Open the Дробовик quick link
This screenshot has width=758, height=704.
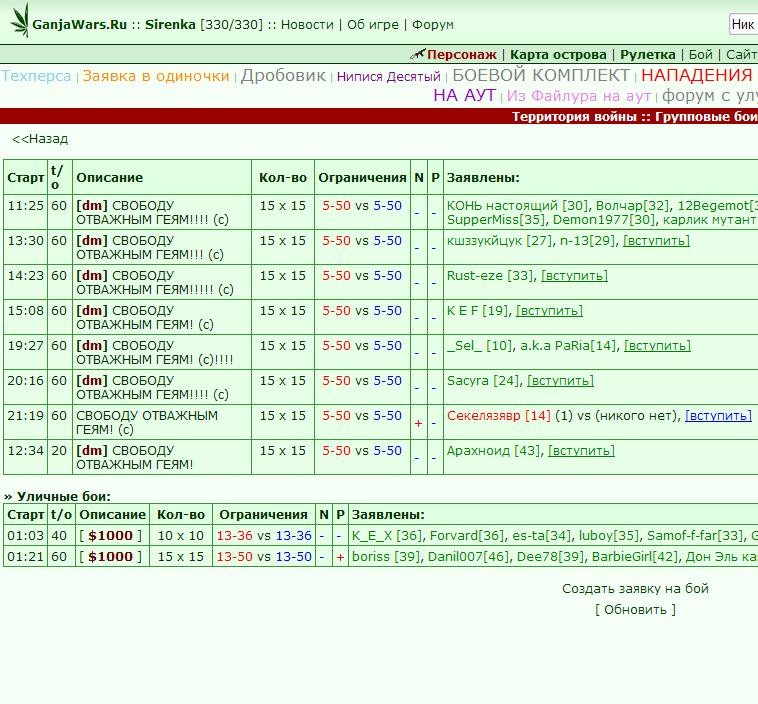(x=283, y=76)
